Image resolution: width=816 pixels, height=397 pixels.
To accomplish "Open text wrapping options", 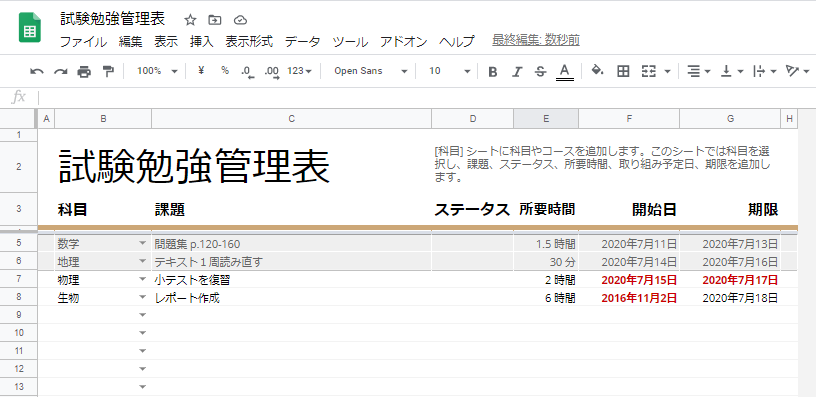I will (x=764, y=71).
